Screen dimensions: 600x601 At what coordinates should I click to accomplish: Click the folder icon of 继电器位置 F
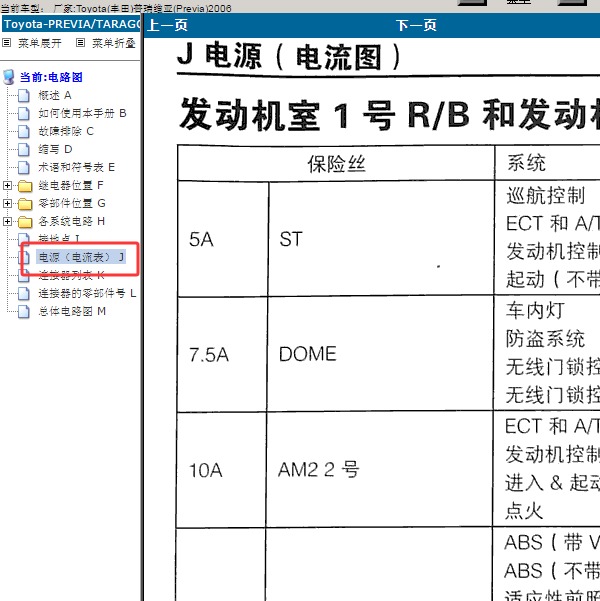25,186
